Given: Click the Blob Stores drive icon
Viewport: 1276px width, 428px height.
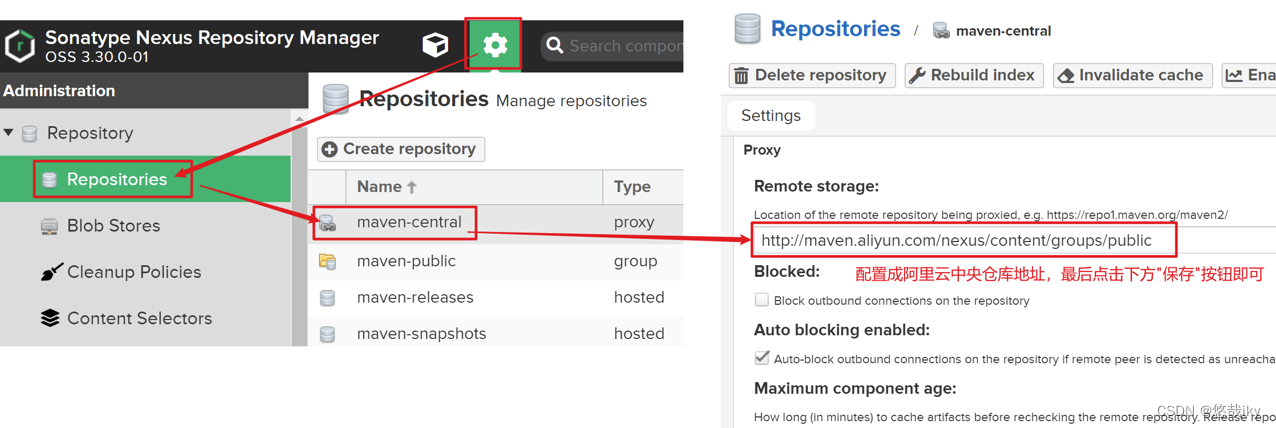Looking at the screenshot, I should click(x=49, y=227).
